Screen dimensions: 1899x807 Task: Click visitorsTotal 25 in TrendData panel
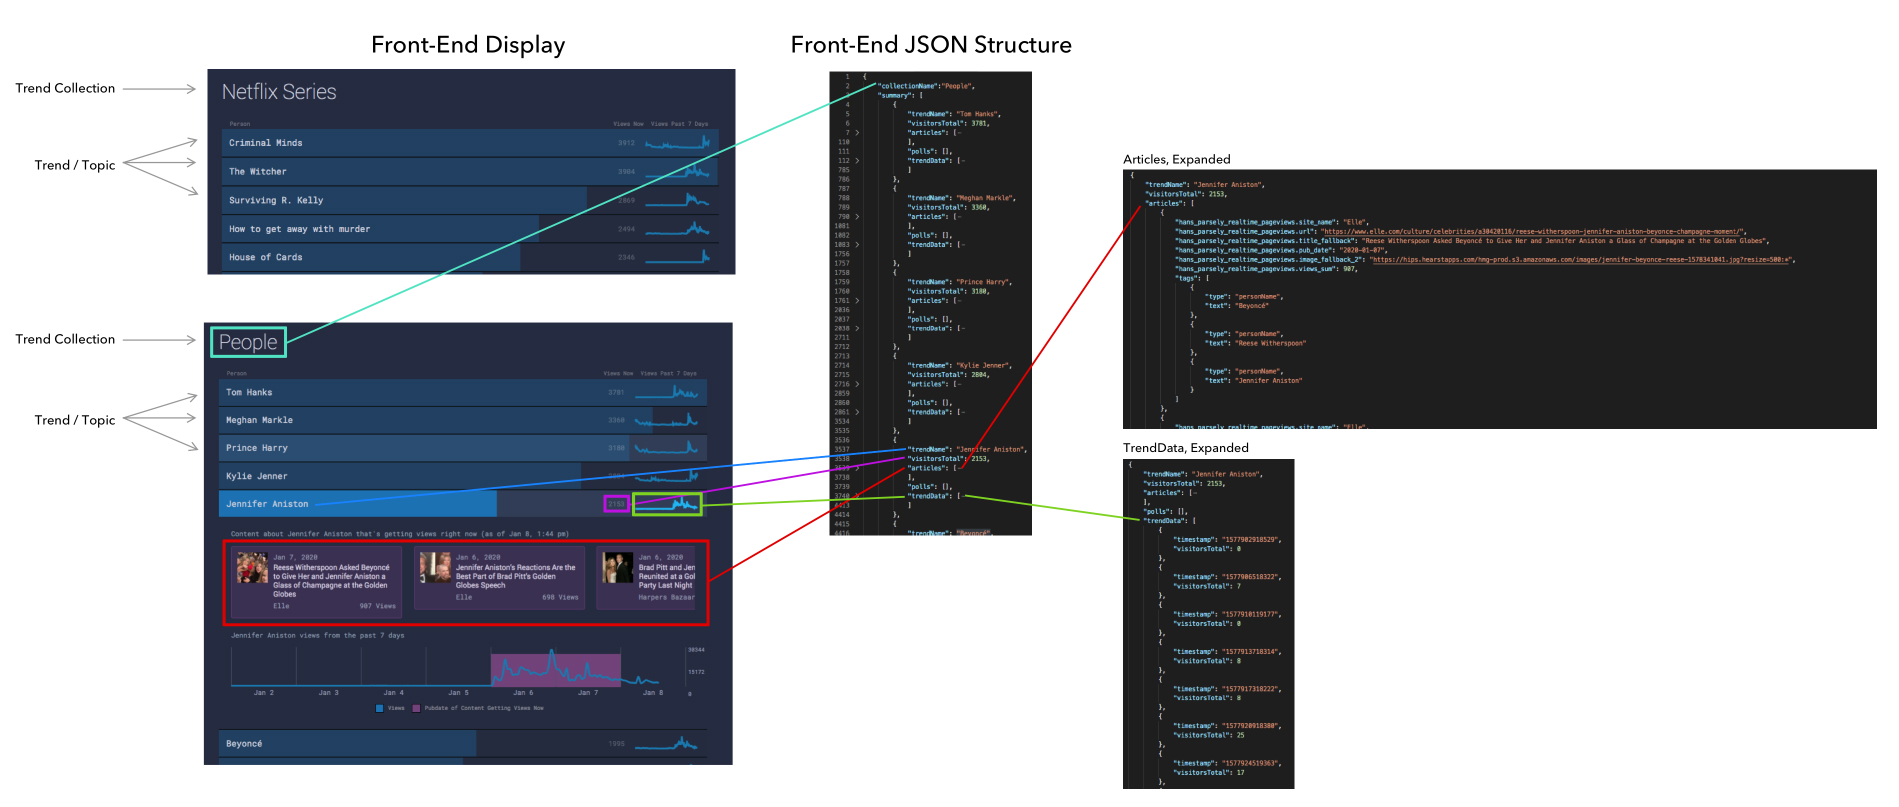click(x=1209, y=735)
